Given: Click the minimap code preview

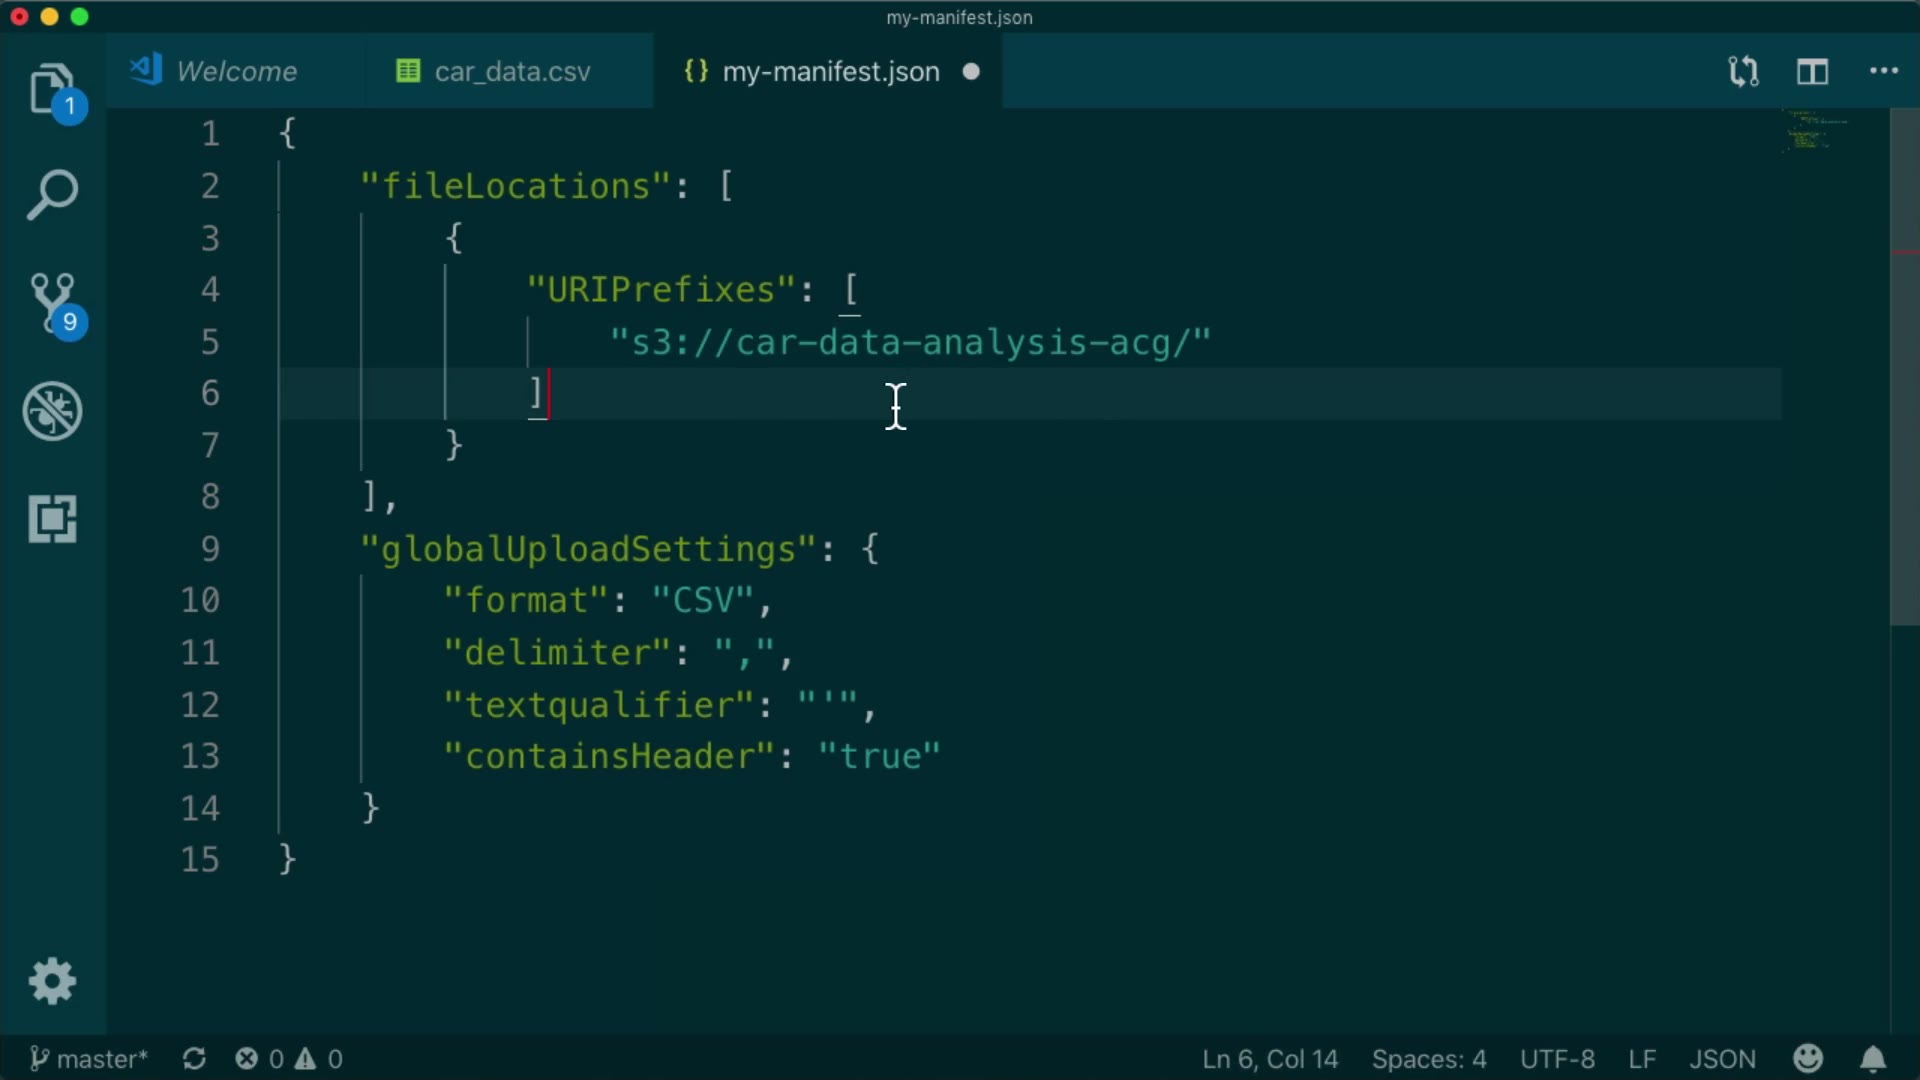Looking at the screenshot, I should tap(1810, 132).
